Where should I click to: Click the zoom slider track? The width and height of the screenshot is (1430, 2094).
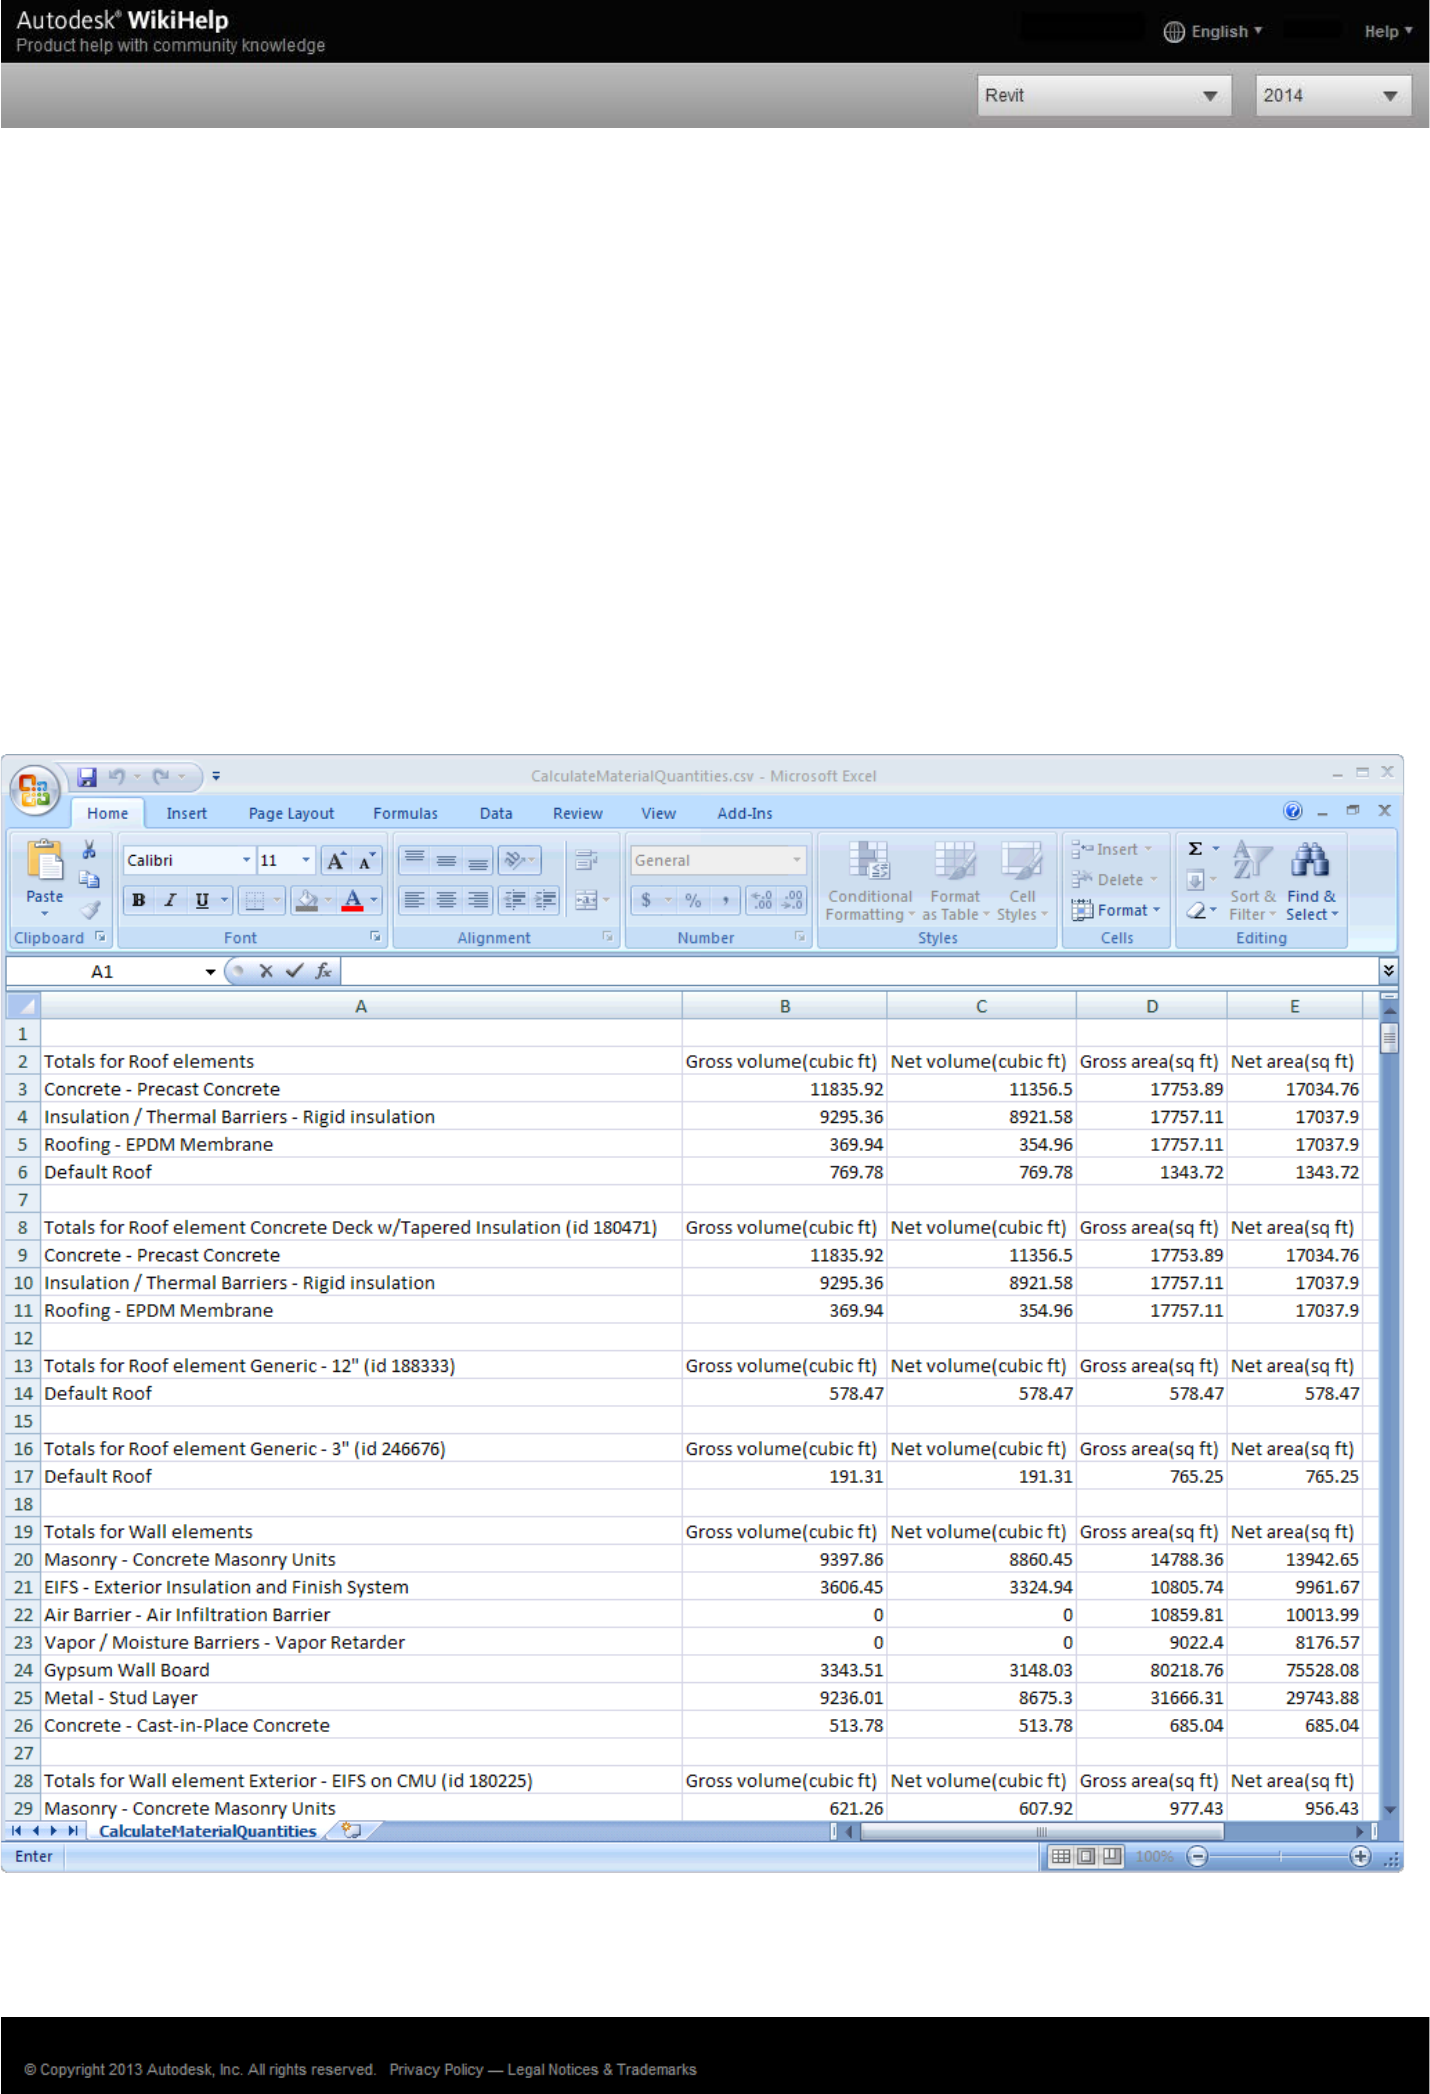coord(1279,1857)
